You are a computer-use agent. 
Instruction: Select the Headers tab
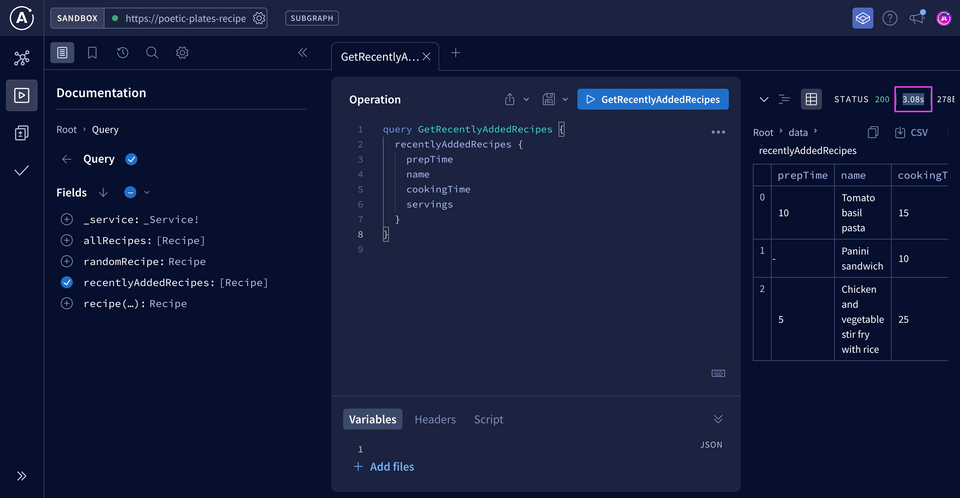(x=435, y=419)
